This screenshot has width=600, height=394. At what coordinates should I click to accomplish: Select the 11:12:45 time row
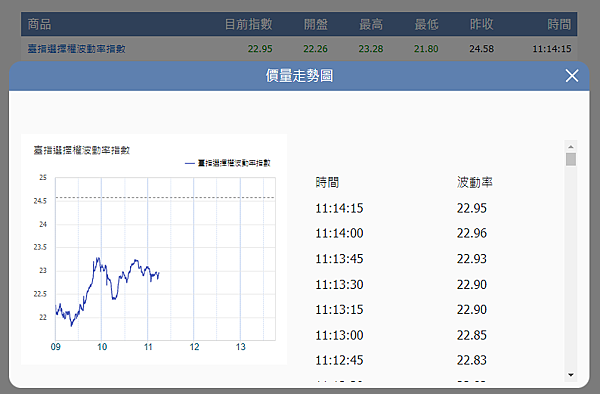(339, 360)
